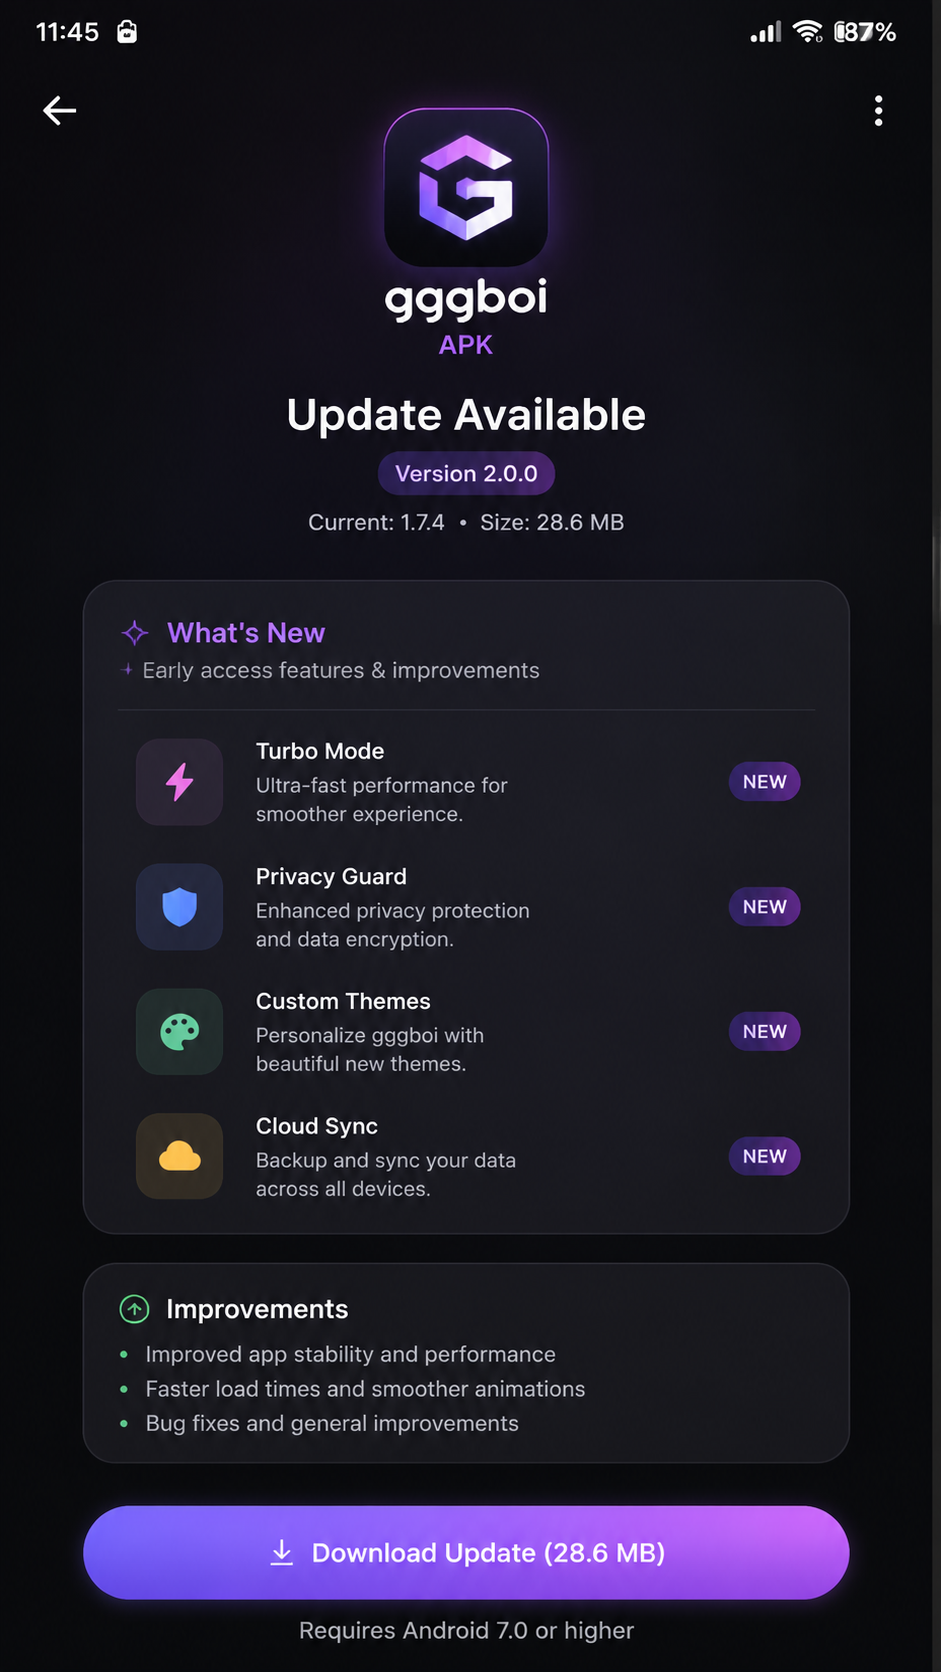Tap the back arrow icon

60,110
